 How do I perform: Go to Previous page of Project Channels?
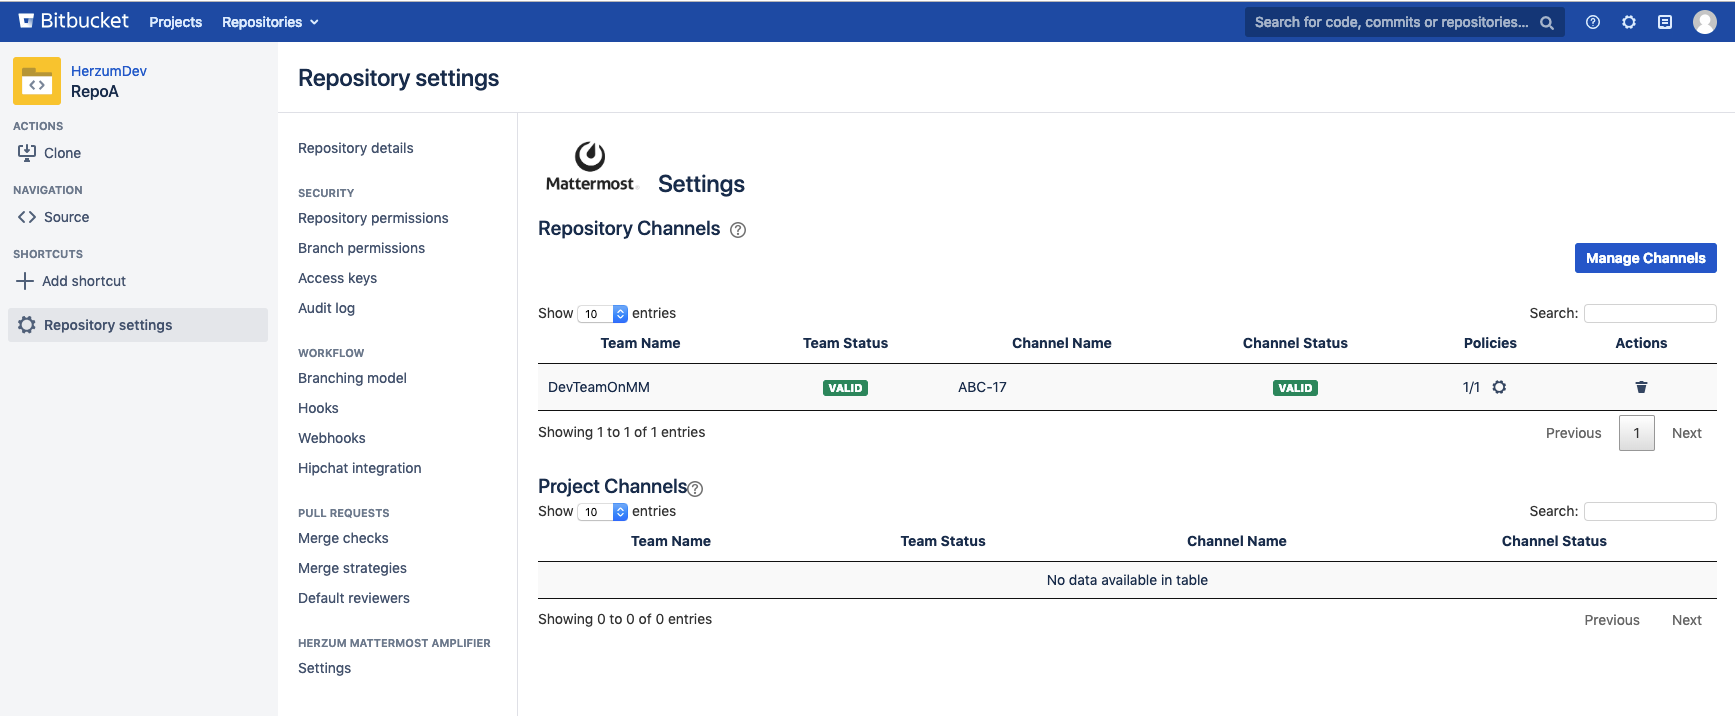click(x=1612, y=620)
